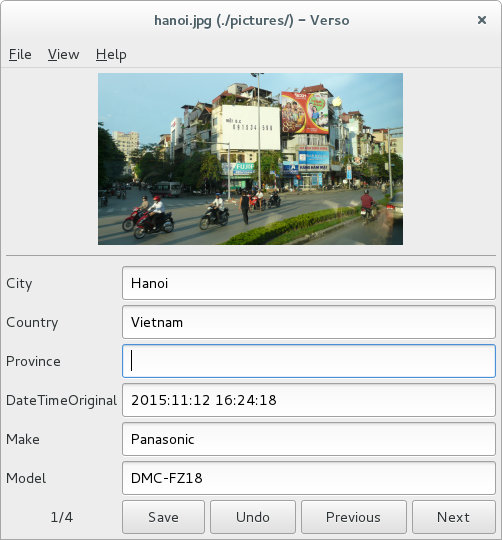Click the Model label
This screenshot has width=502, height=540.
[26, 478]
